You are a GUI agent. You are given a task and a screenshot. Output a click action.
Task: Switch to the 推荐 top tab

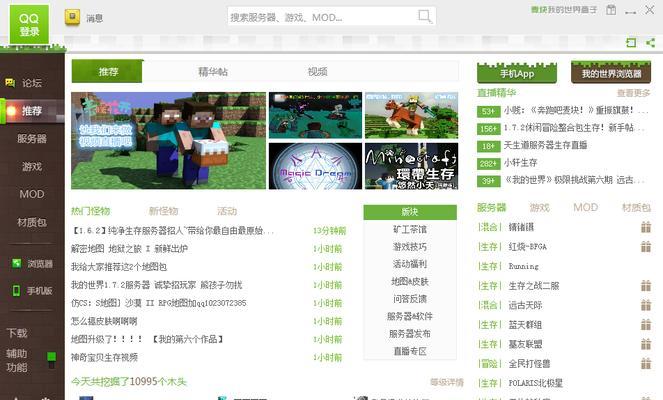point(107,71)
